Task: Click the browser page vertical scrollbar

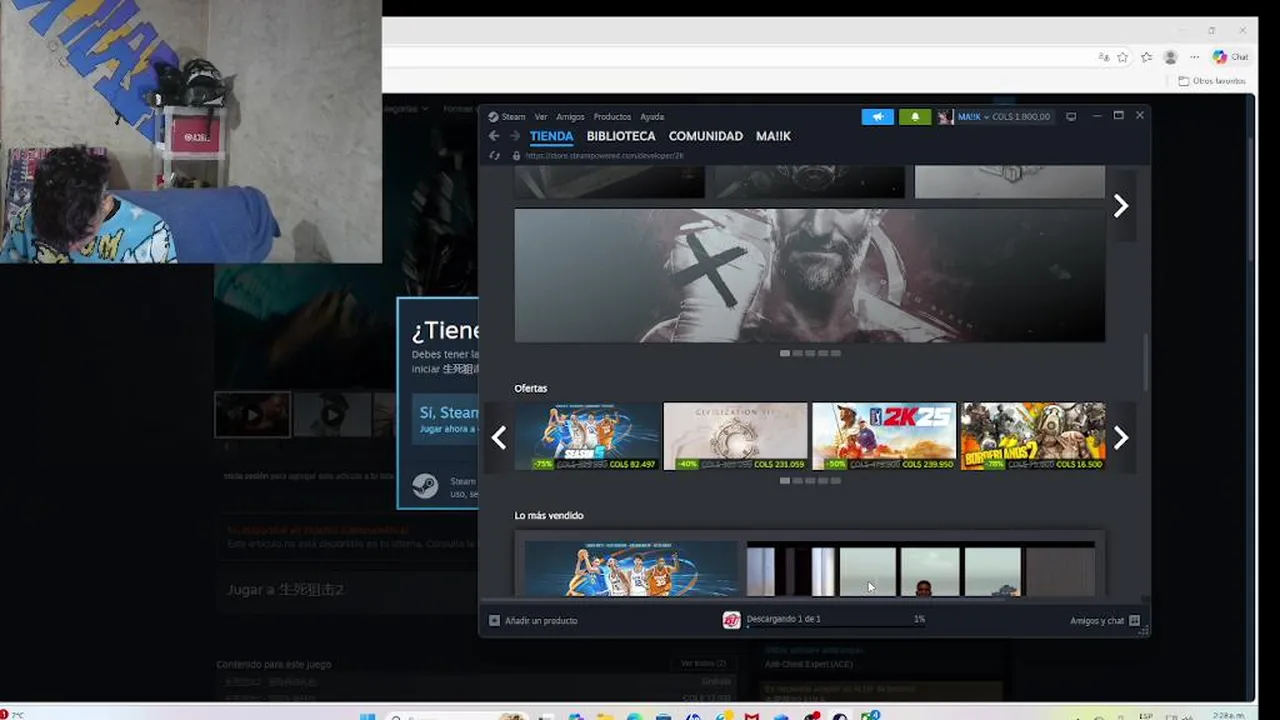Action: 1252,200
